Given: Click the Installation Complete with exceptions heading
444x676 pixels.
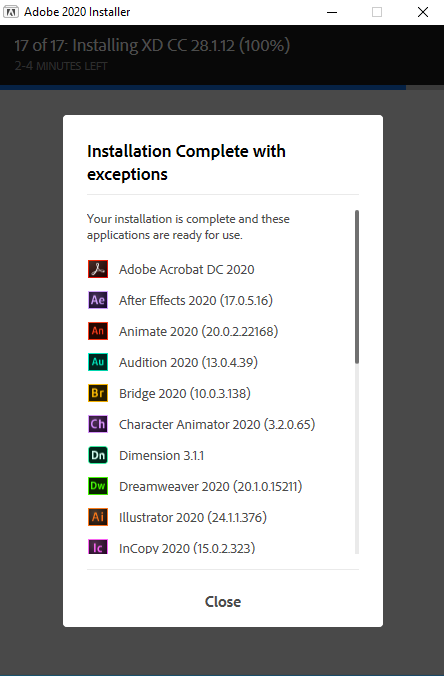Looking at the screenshot, I should point(186,163).
